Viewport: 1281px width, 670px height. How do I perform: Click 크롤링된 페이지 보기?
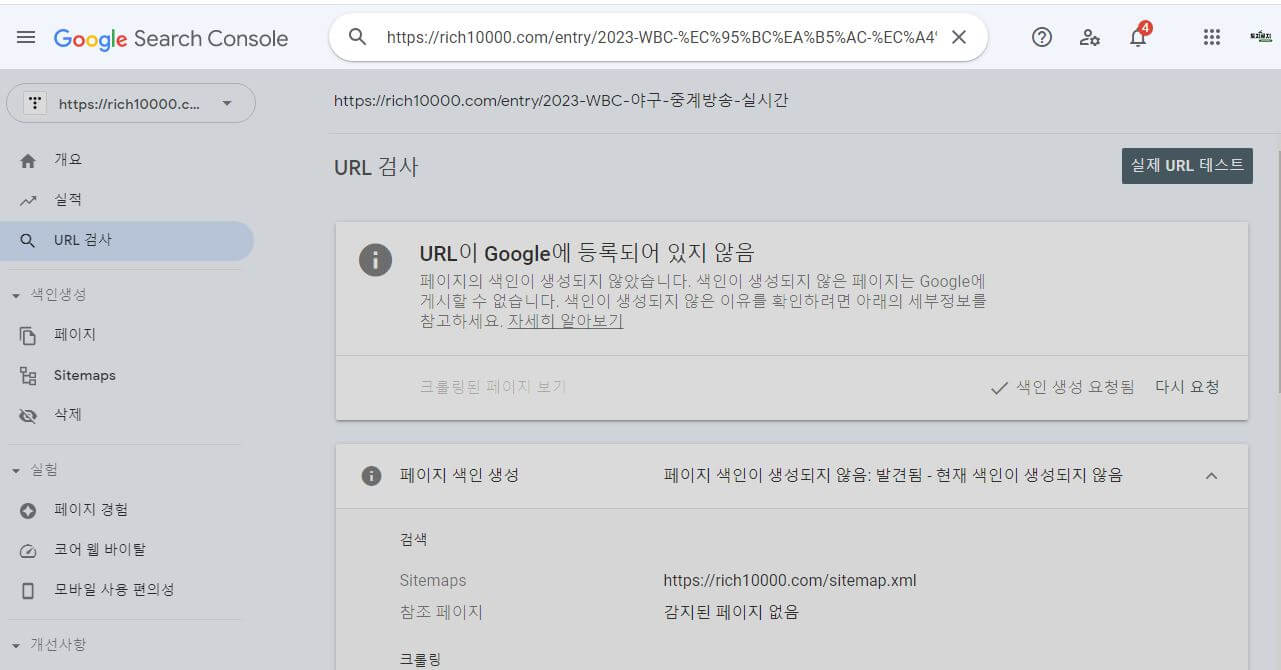point(493,387)
